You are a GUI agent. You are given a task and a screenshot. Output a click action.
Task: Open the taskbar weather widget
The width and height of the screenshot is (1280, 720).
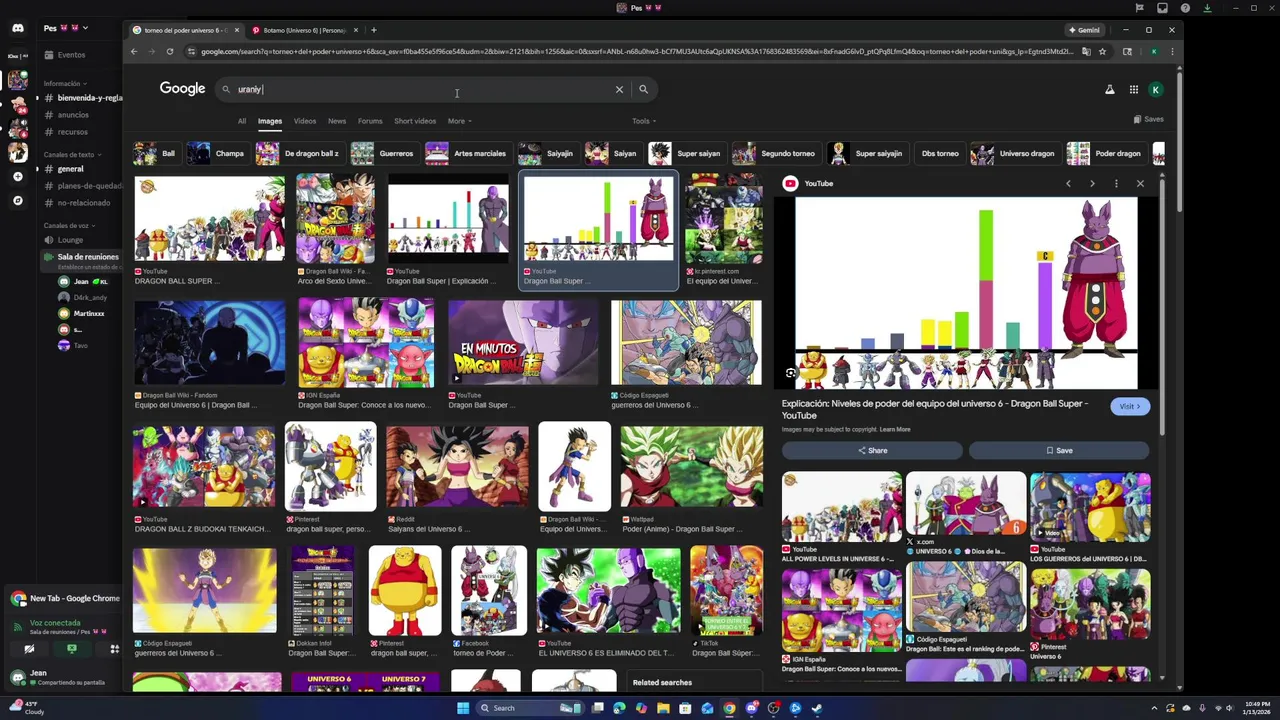[25, 708]
